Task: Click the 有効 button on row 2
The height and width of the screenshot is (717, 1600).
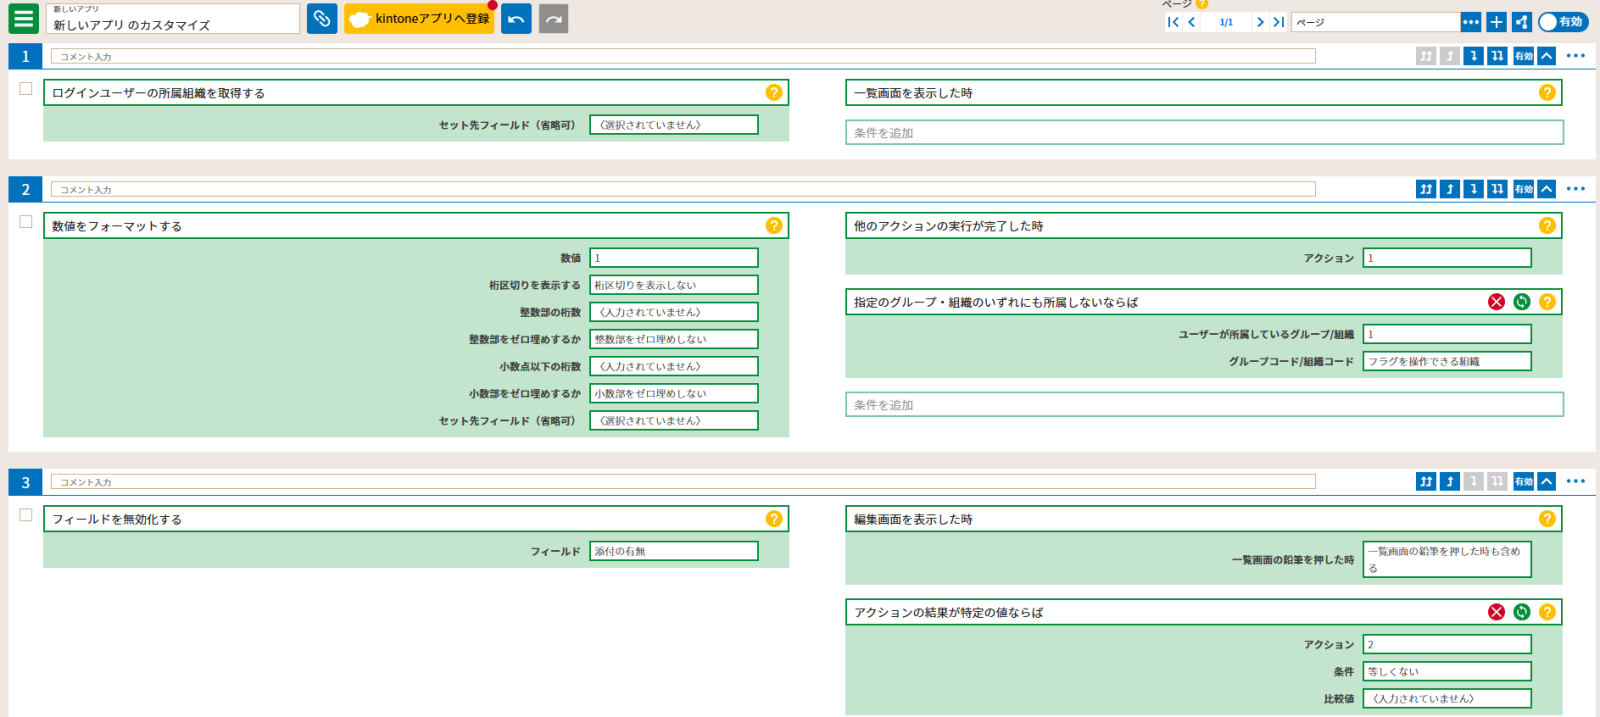Action: 1523,189
